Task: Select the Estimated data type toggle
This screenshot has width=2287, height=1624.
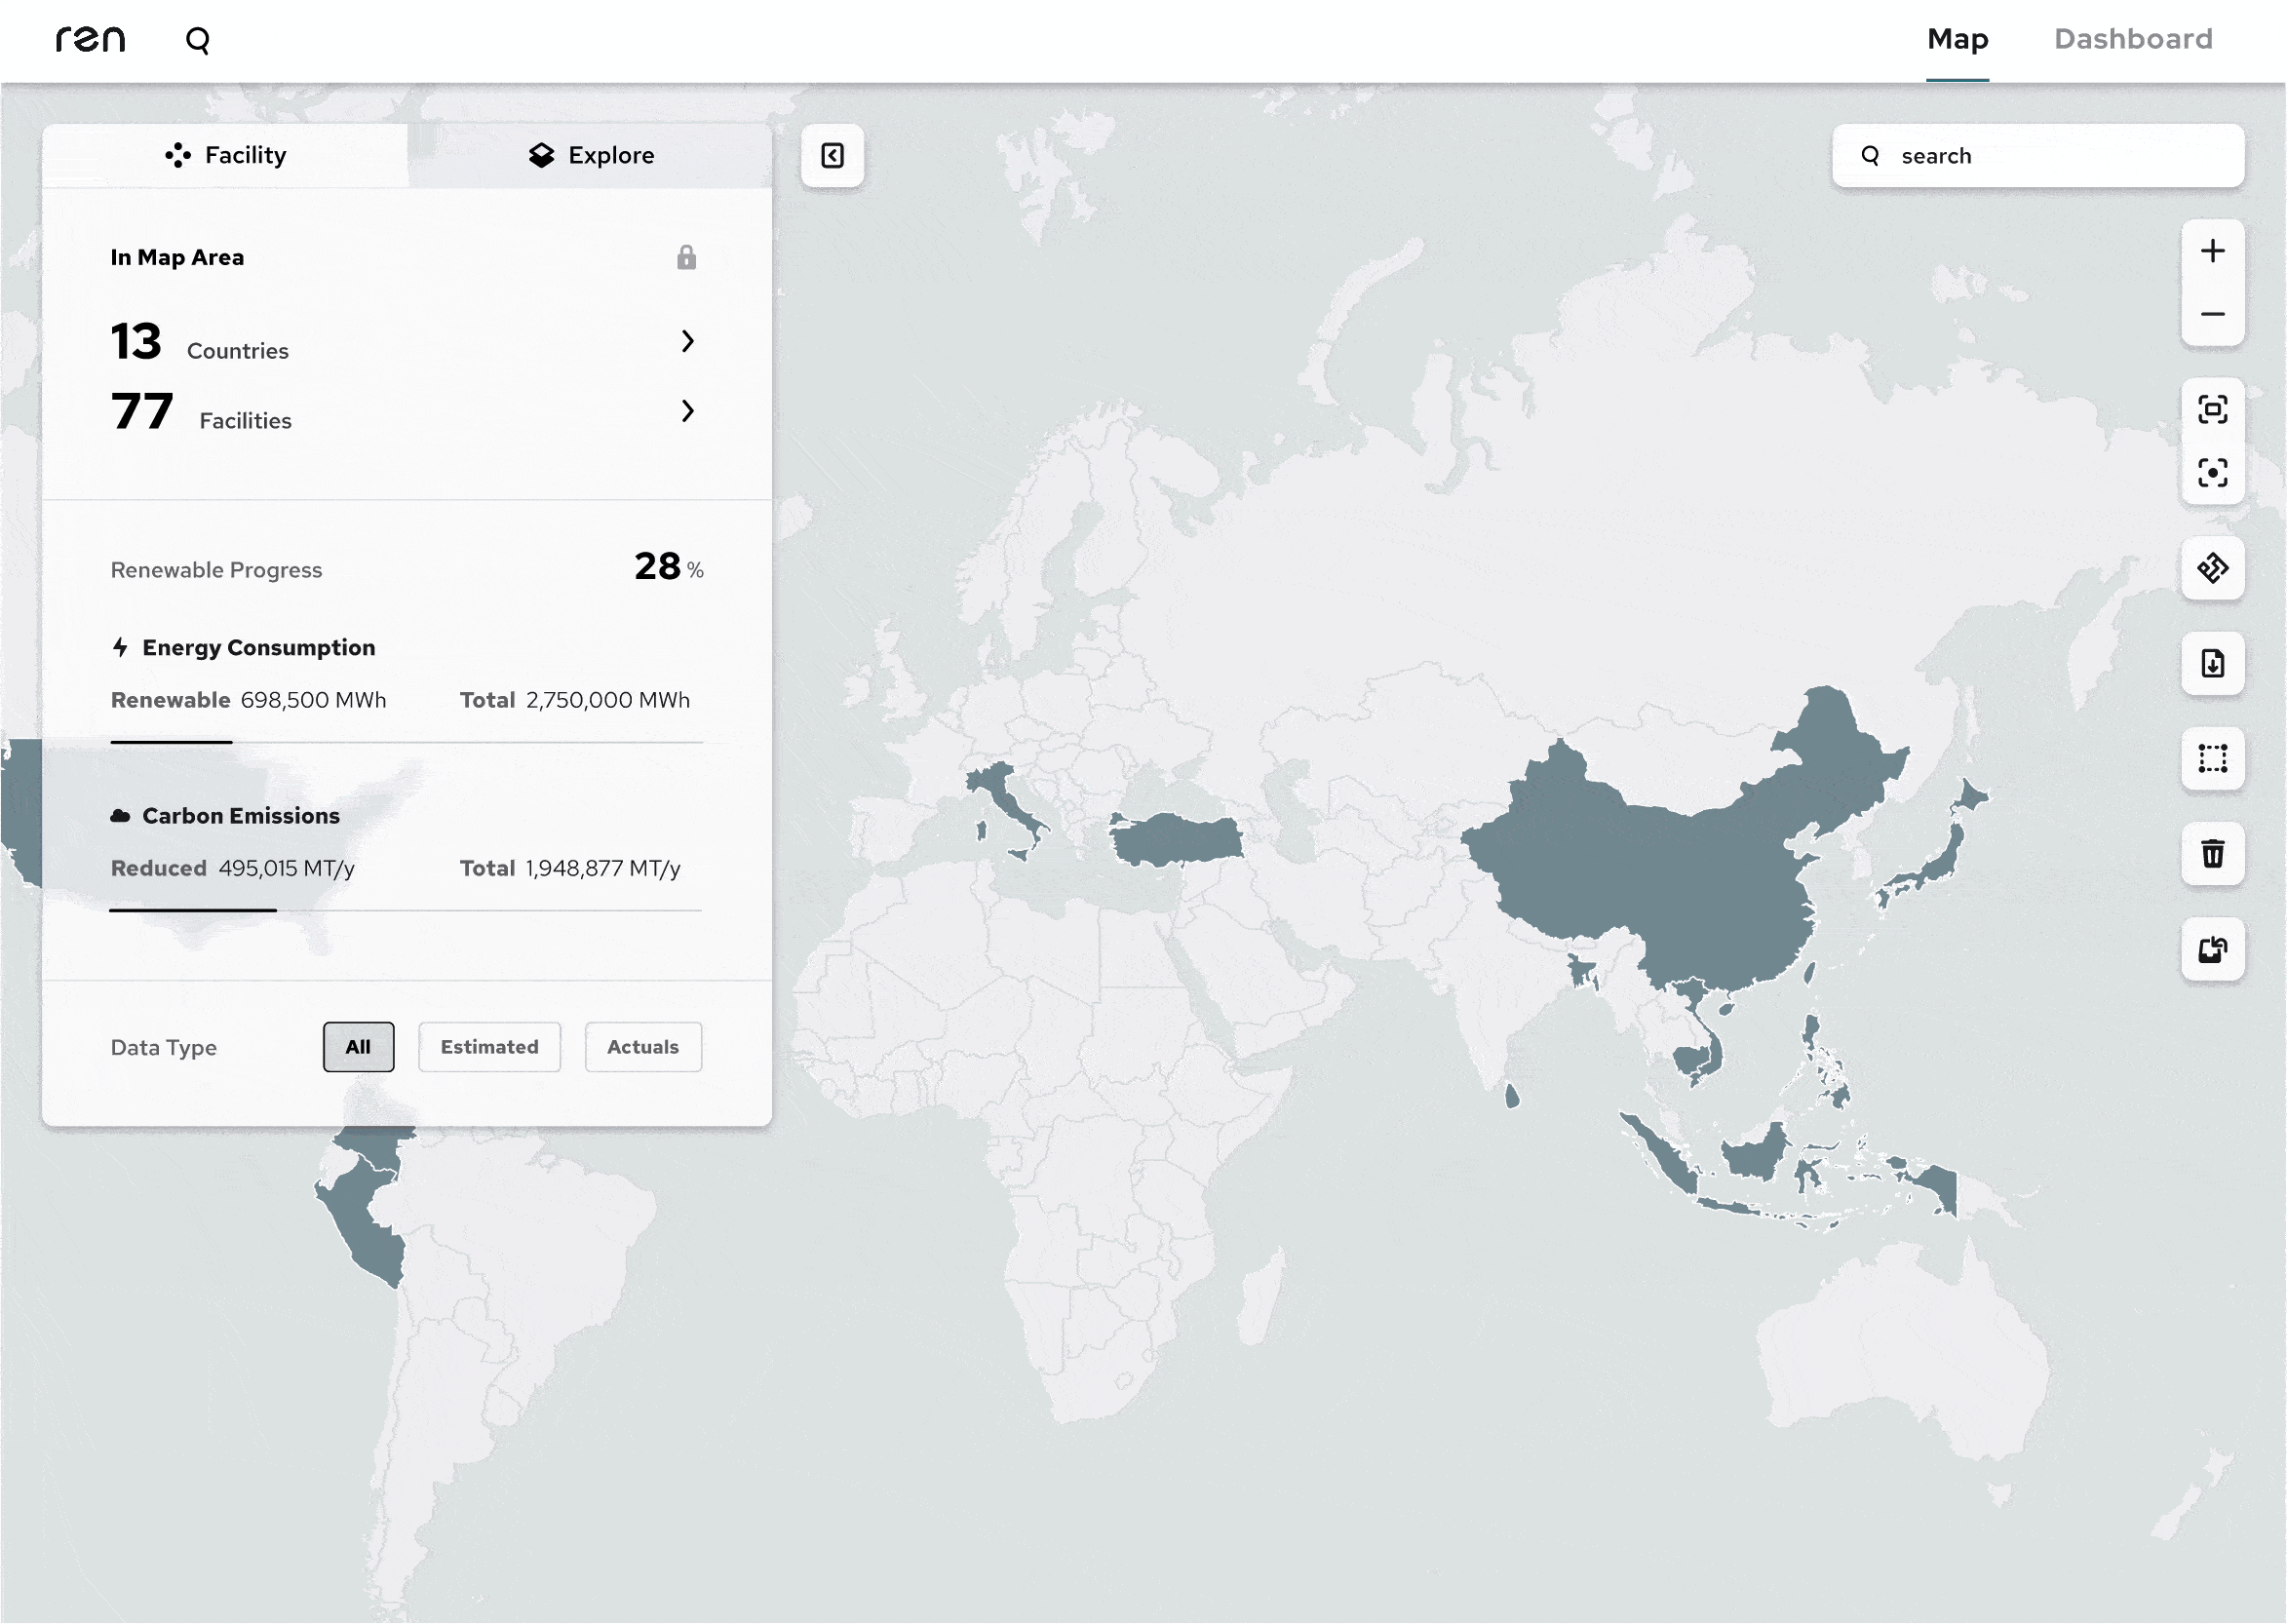Action: click(x=488, y=1046)
